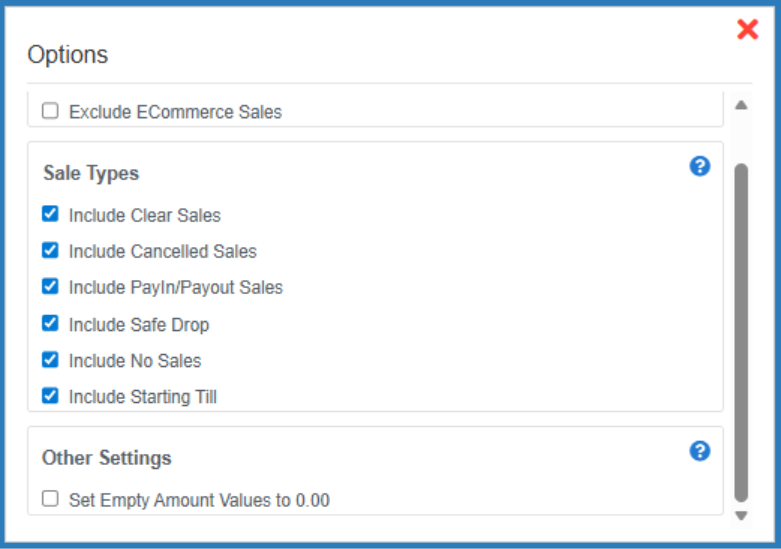Viewport: 781px width, 549px height.
Task: Click the "Exclude ECommerce Sales" label text
Action: [x=175, y=112]
